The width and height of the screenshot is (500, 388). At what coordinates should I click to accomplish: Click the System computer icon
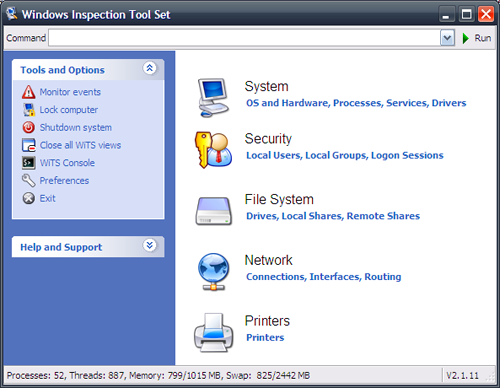coord(213,98)
